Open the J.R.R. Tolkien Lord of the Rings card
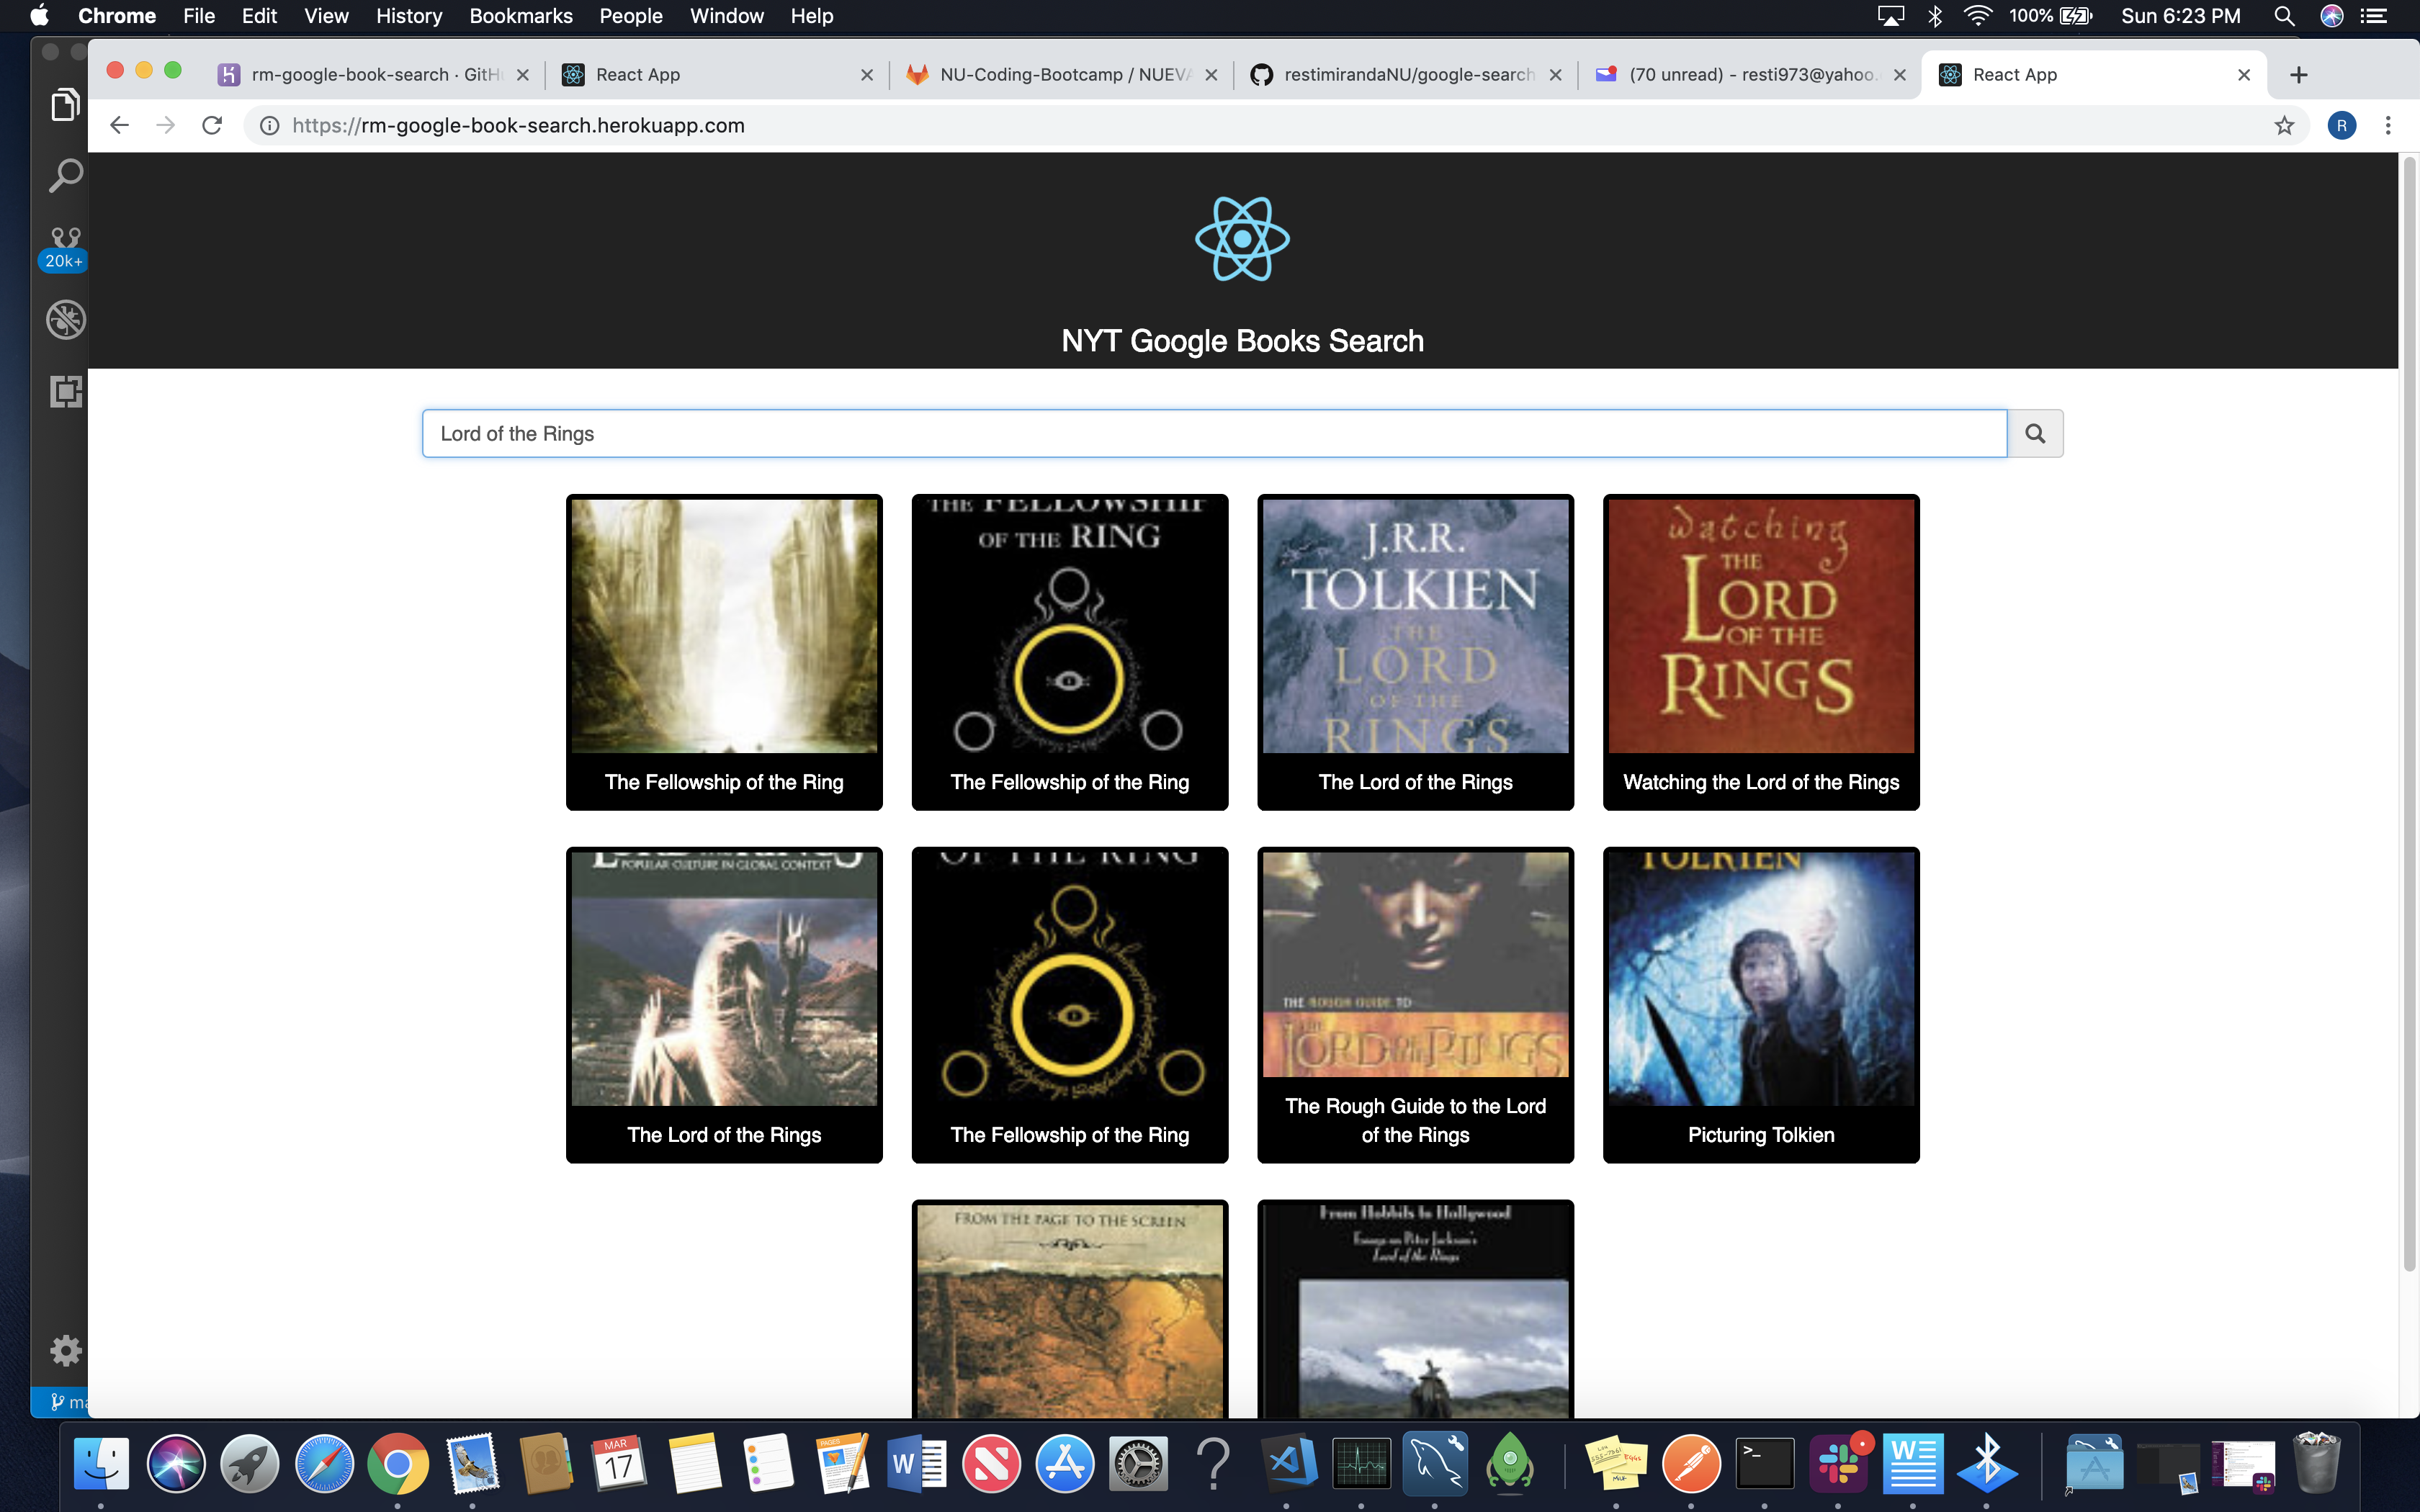 (x=1415, y=652)
